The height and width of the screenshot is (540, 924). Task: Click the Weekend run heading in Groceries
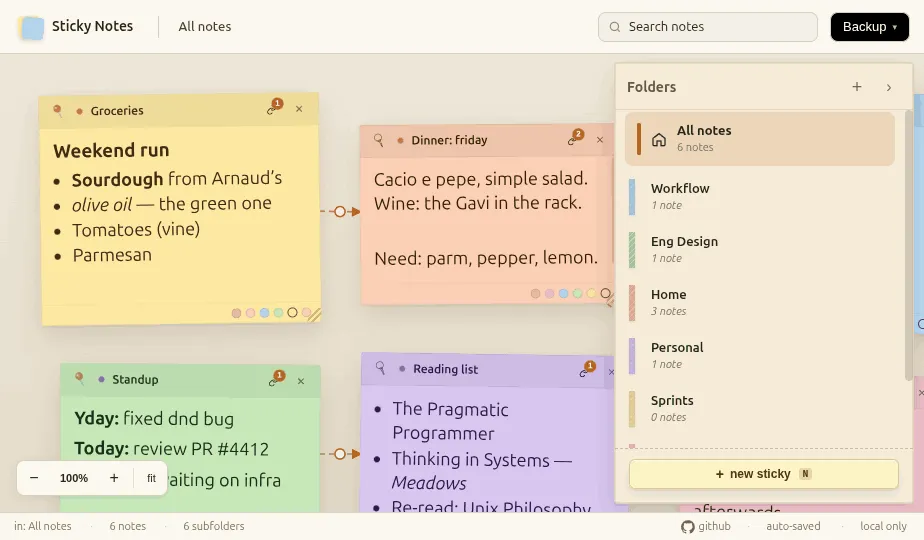pos(111,151)
